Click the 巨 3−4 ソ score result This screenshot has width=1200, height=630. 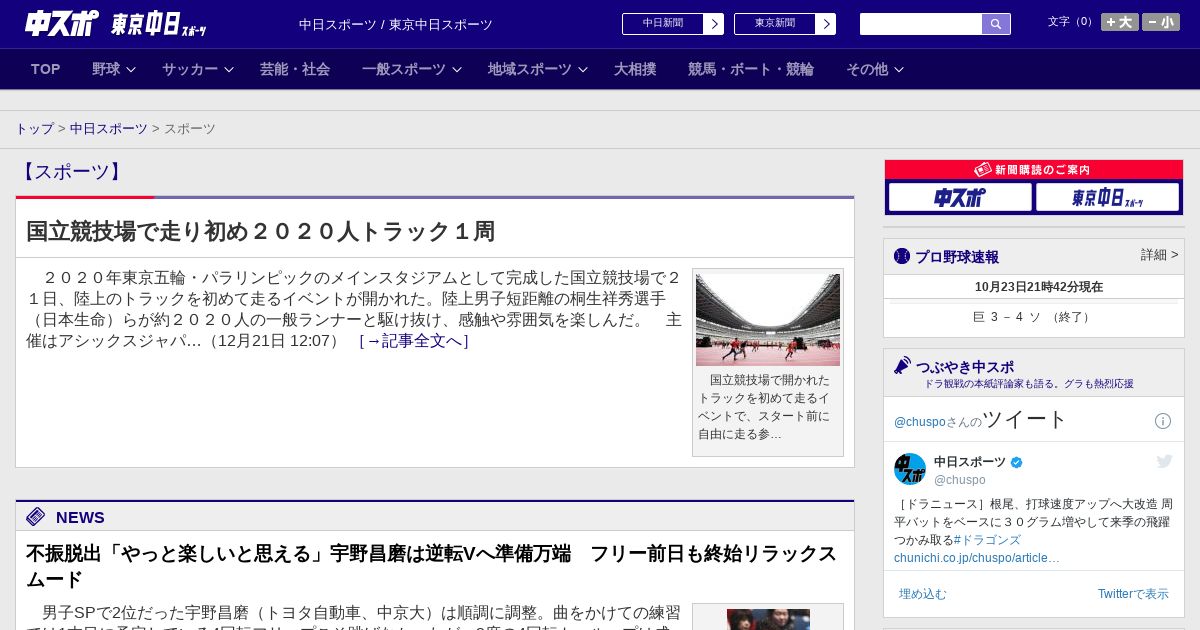tap(1033, 317)
